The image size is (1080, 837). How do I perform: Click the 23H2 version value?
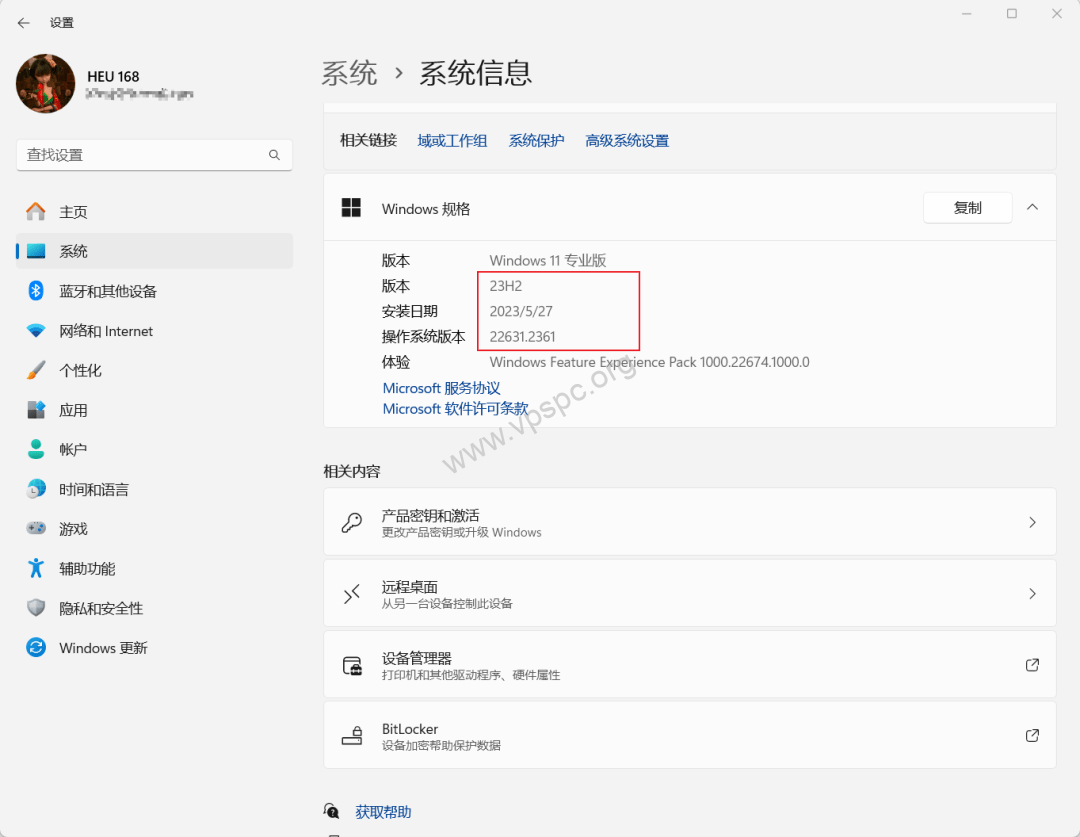tap(506, 285)
